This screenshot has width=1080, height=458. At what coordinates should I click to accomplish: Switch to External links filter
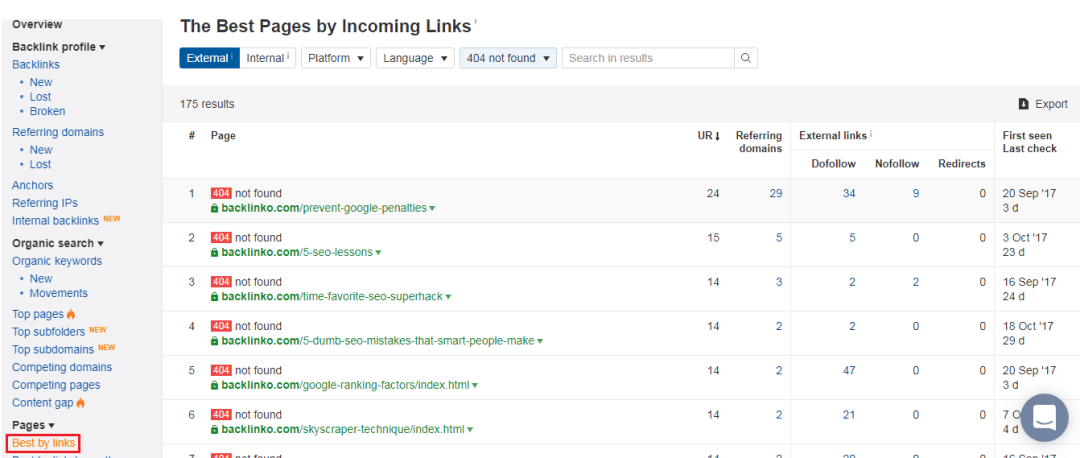[x=209, y=58]
